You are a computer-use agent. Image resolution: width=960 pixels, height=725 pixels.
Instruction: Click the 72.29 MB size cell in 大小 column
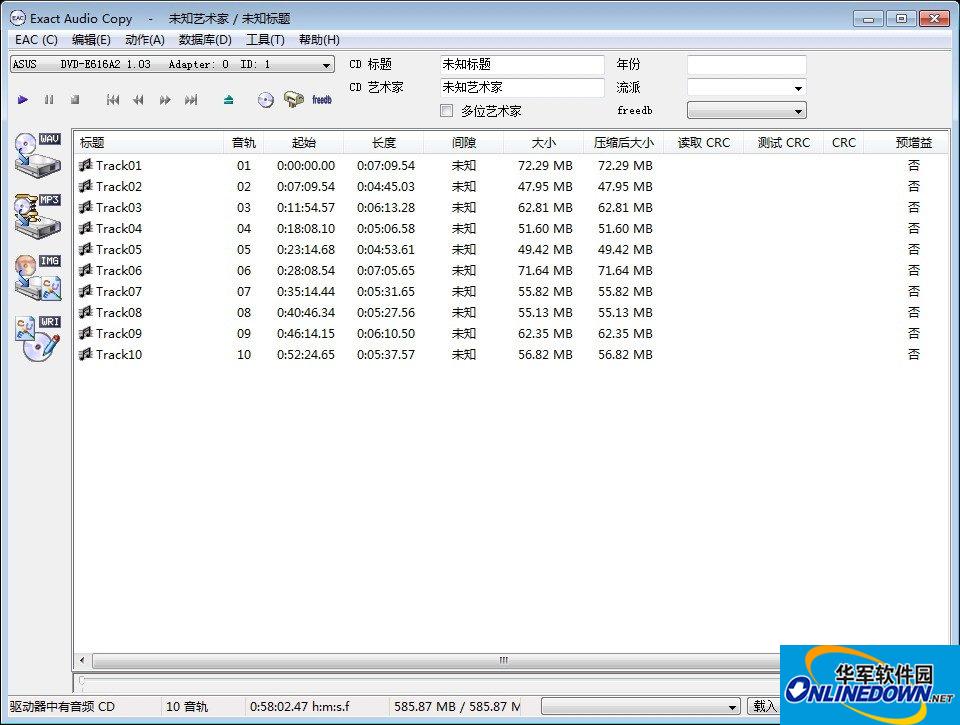pos(545,165)
